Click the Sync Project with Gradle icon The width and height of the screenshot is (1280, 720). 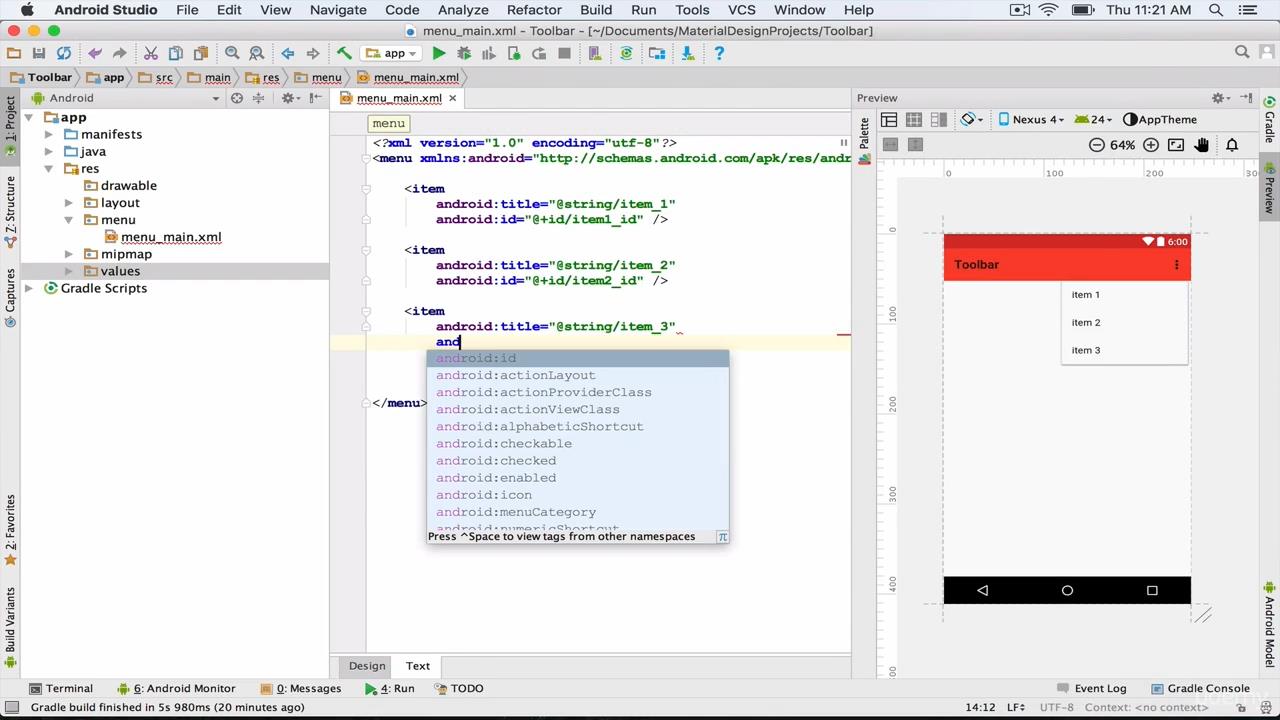coord(626,53)
